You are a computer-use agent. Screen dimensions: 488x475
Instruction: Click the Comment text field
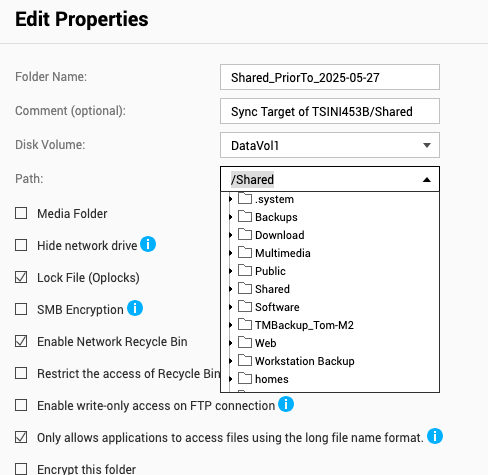(330, 111)
